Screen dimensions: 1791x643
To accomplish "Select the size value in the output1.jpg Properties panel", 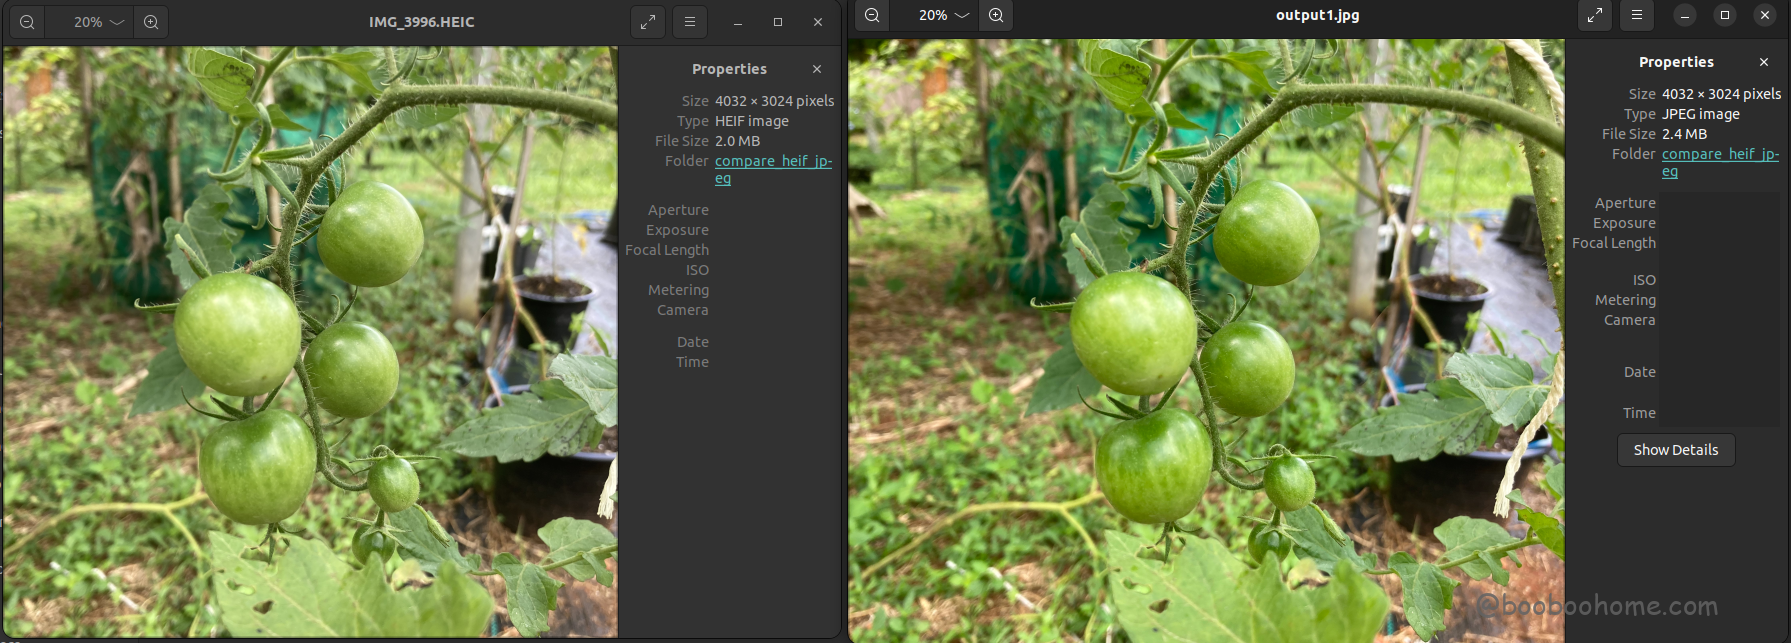I will tap(1721, 94).
